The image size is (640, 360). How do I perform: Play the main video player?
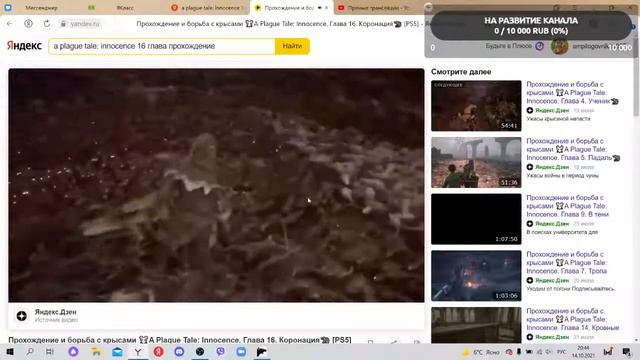[x=216, y=185]
